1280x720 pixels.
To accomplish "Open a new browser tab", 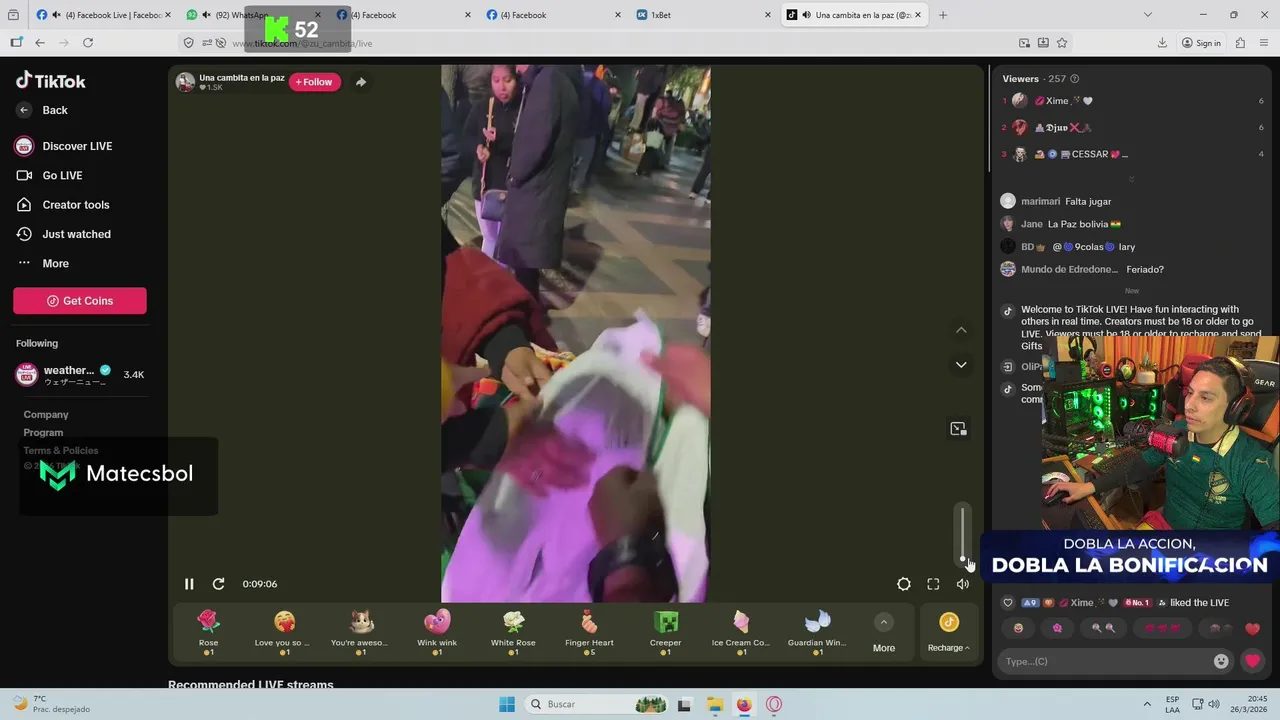I will (x=943, y=15).
